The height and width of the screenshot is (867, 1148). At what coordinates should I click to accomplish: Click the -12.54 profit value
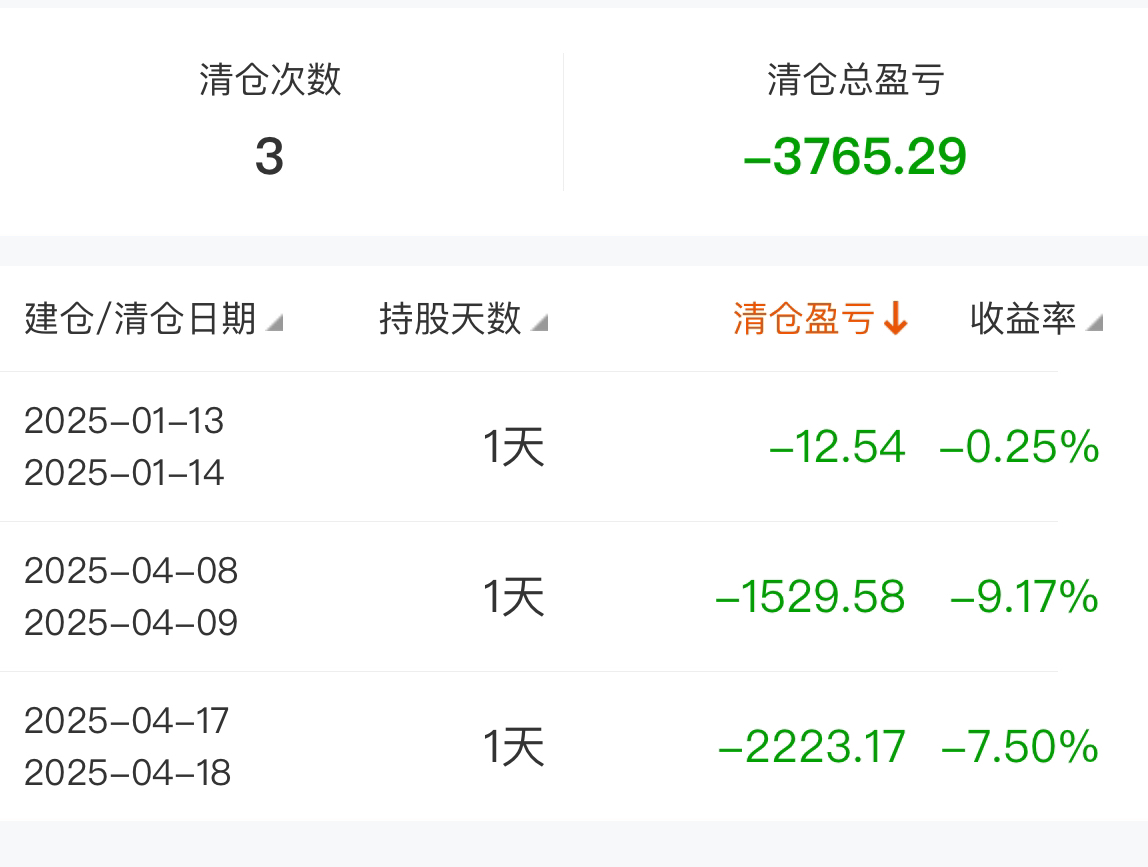(x=838, y=447)
